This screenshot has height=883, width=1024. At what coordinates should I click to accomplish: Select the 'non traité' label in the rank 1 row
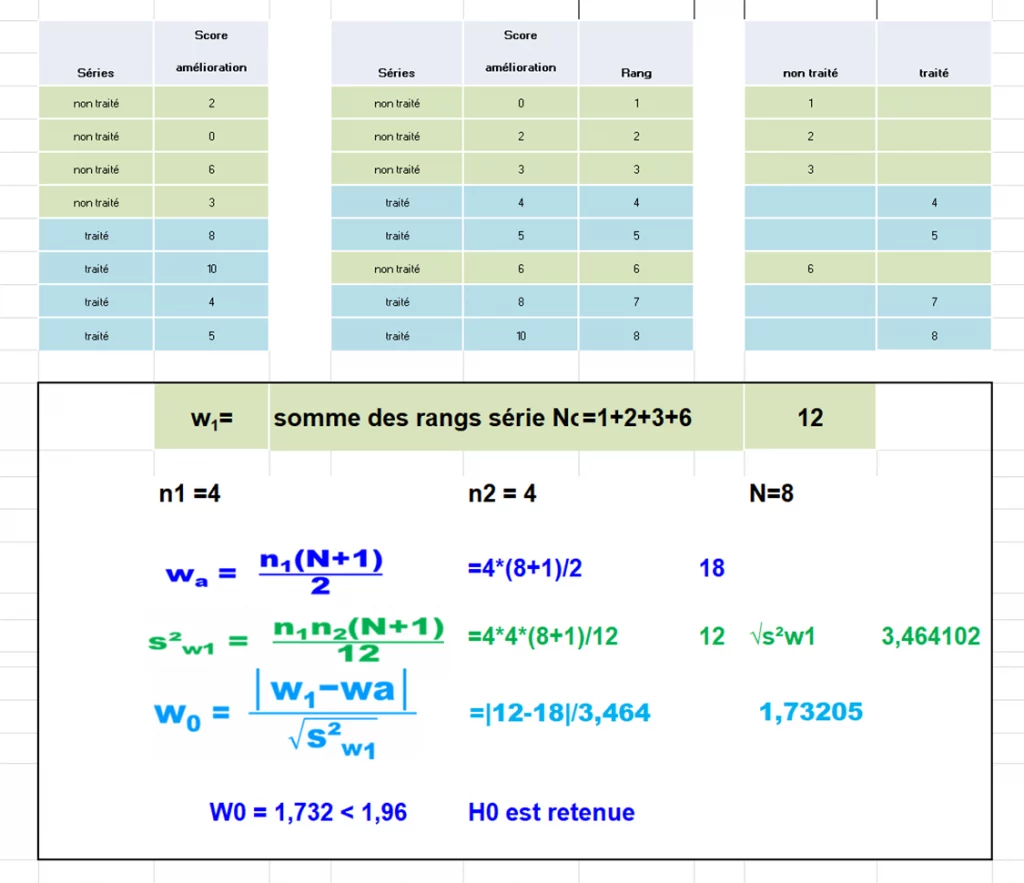coord(396,103)
